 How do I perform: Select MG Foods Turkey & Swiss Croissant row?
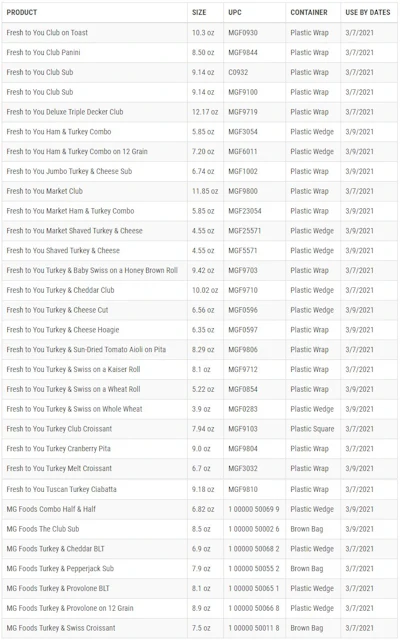pos(200,628)
